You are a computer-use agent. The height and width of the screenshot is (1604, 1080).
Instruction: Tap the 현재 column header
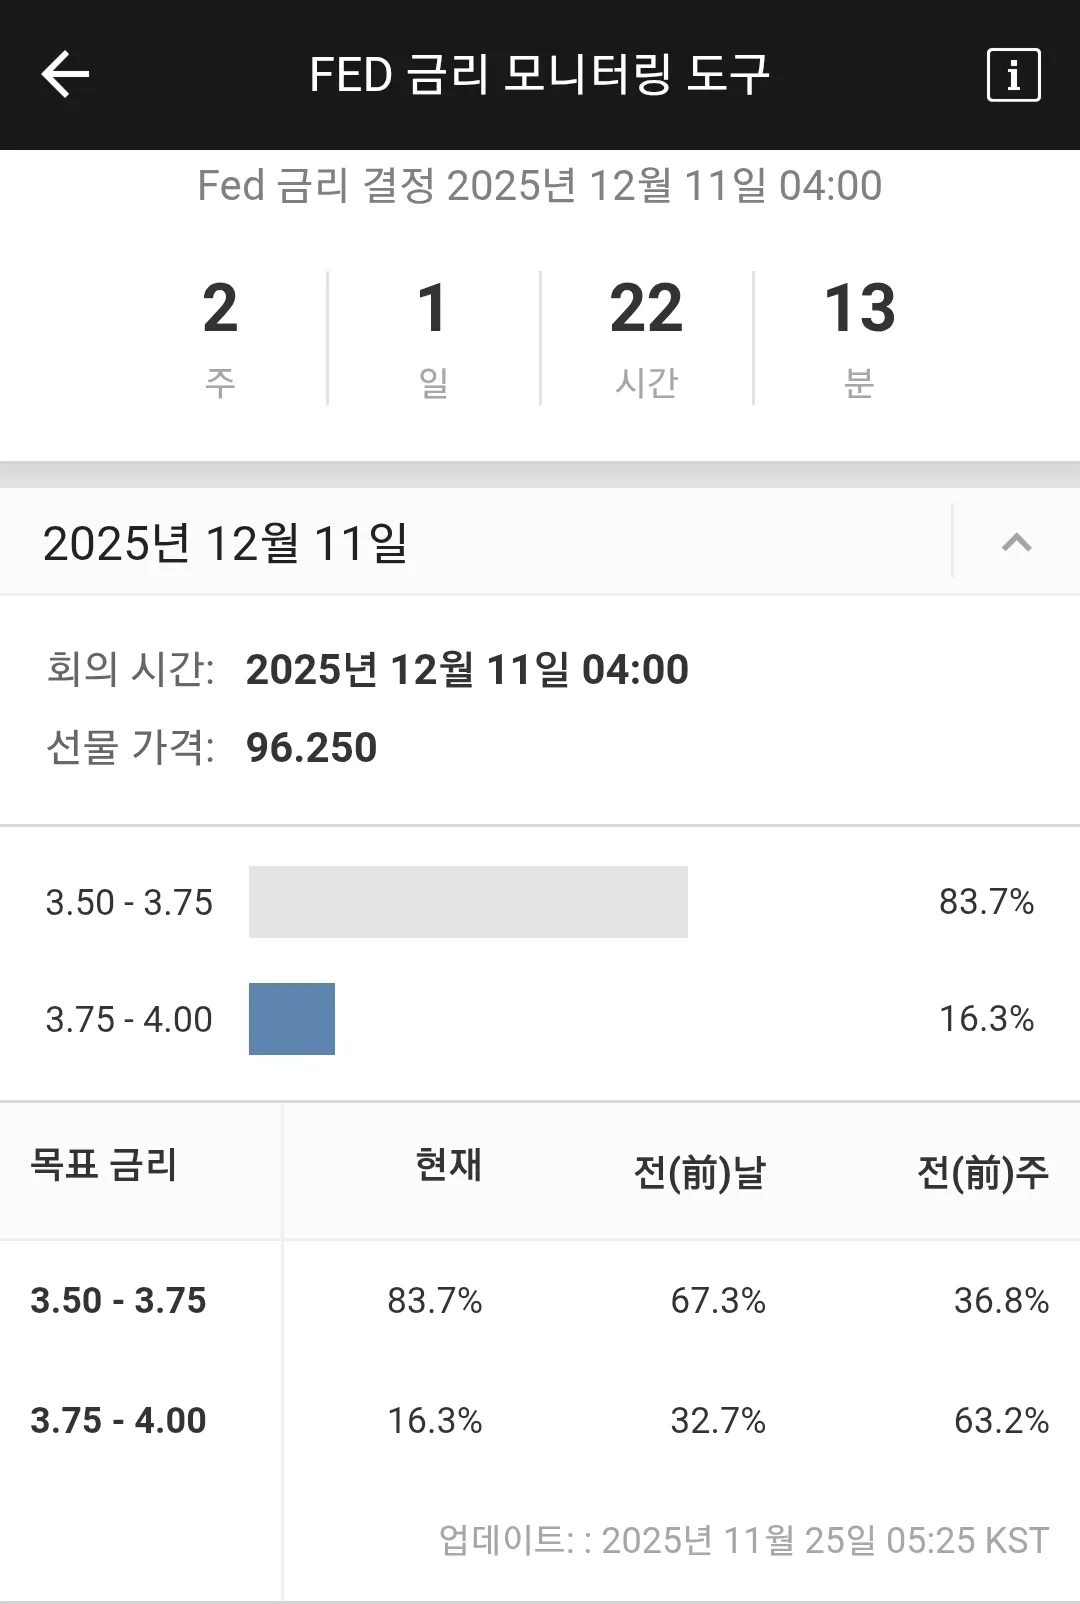448,1165
